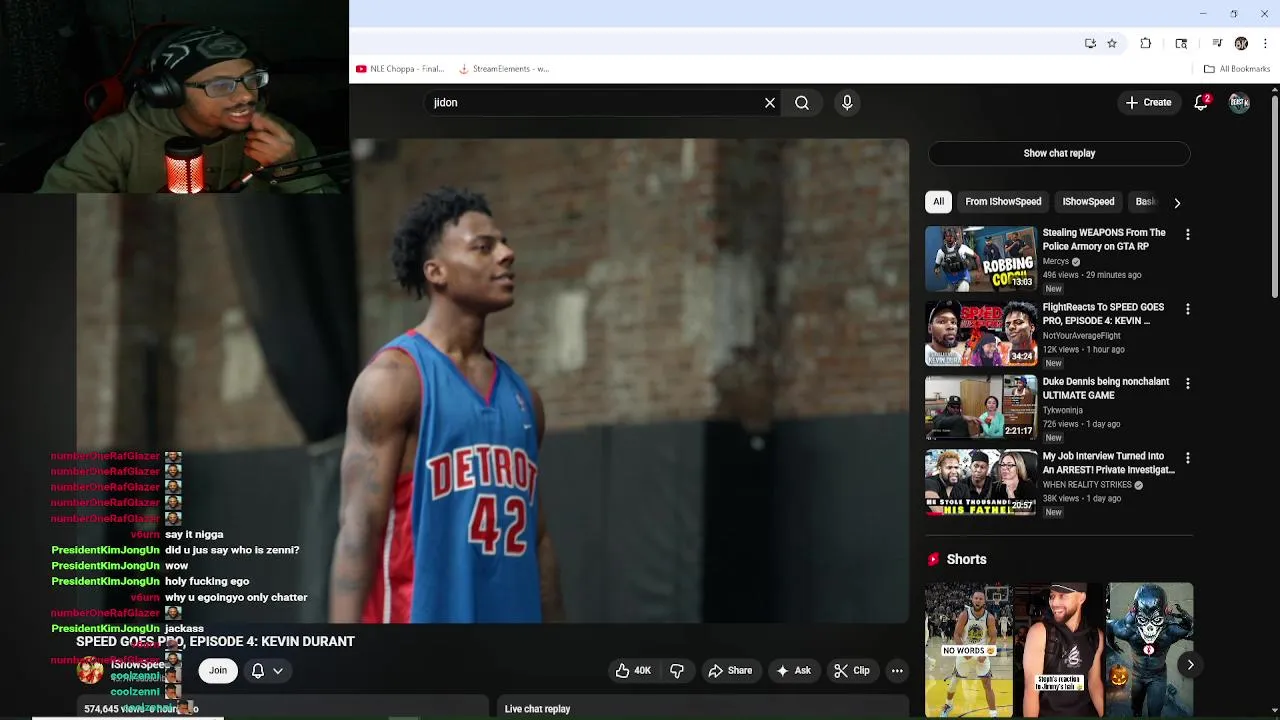Screen dimensions: 1280x720
Task: Select the partially visible Bask chip
Action: pyautogui.click(x=1144, y=202)
